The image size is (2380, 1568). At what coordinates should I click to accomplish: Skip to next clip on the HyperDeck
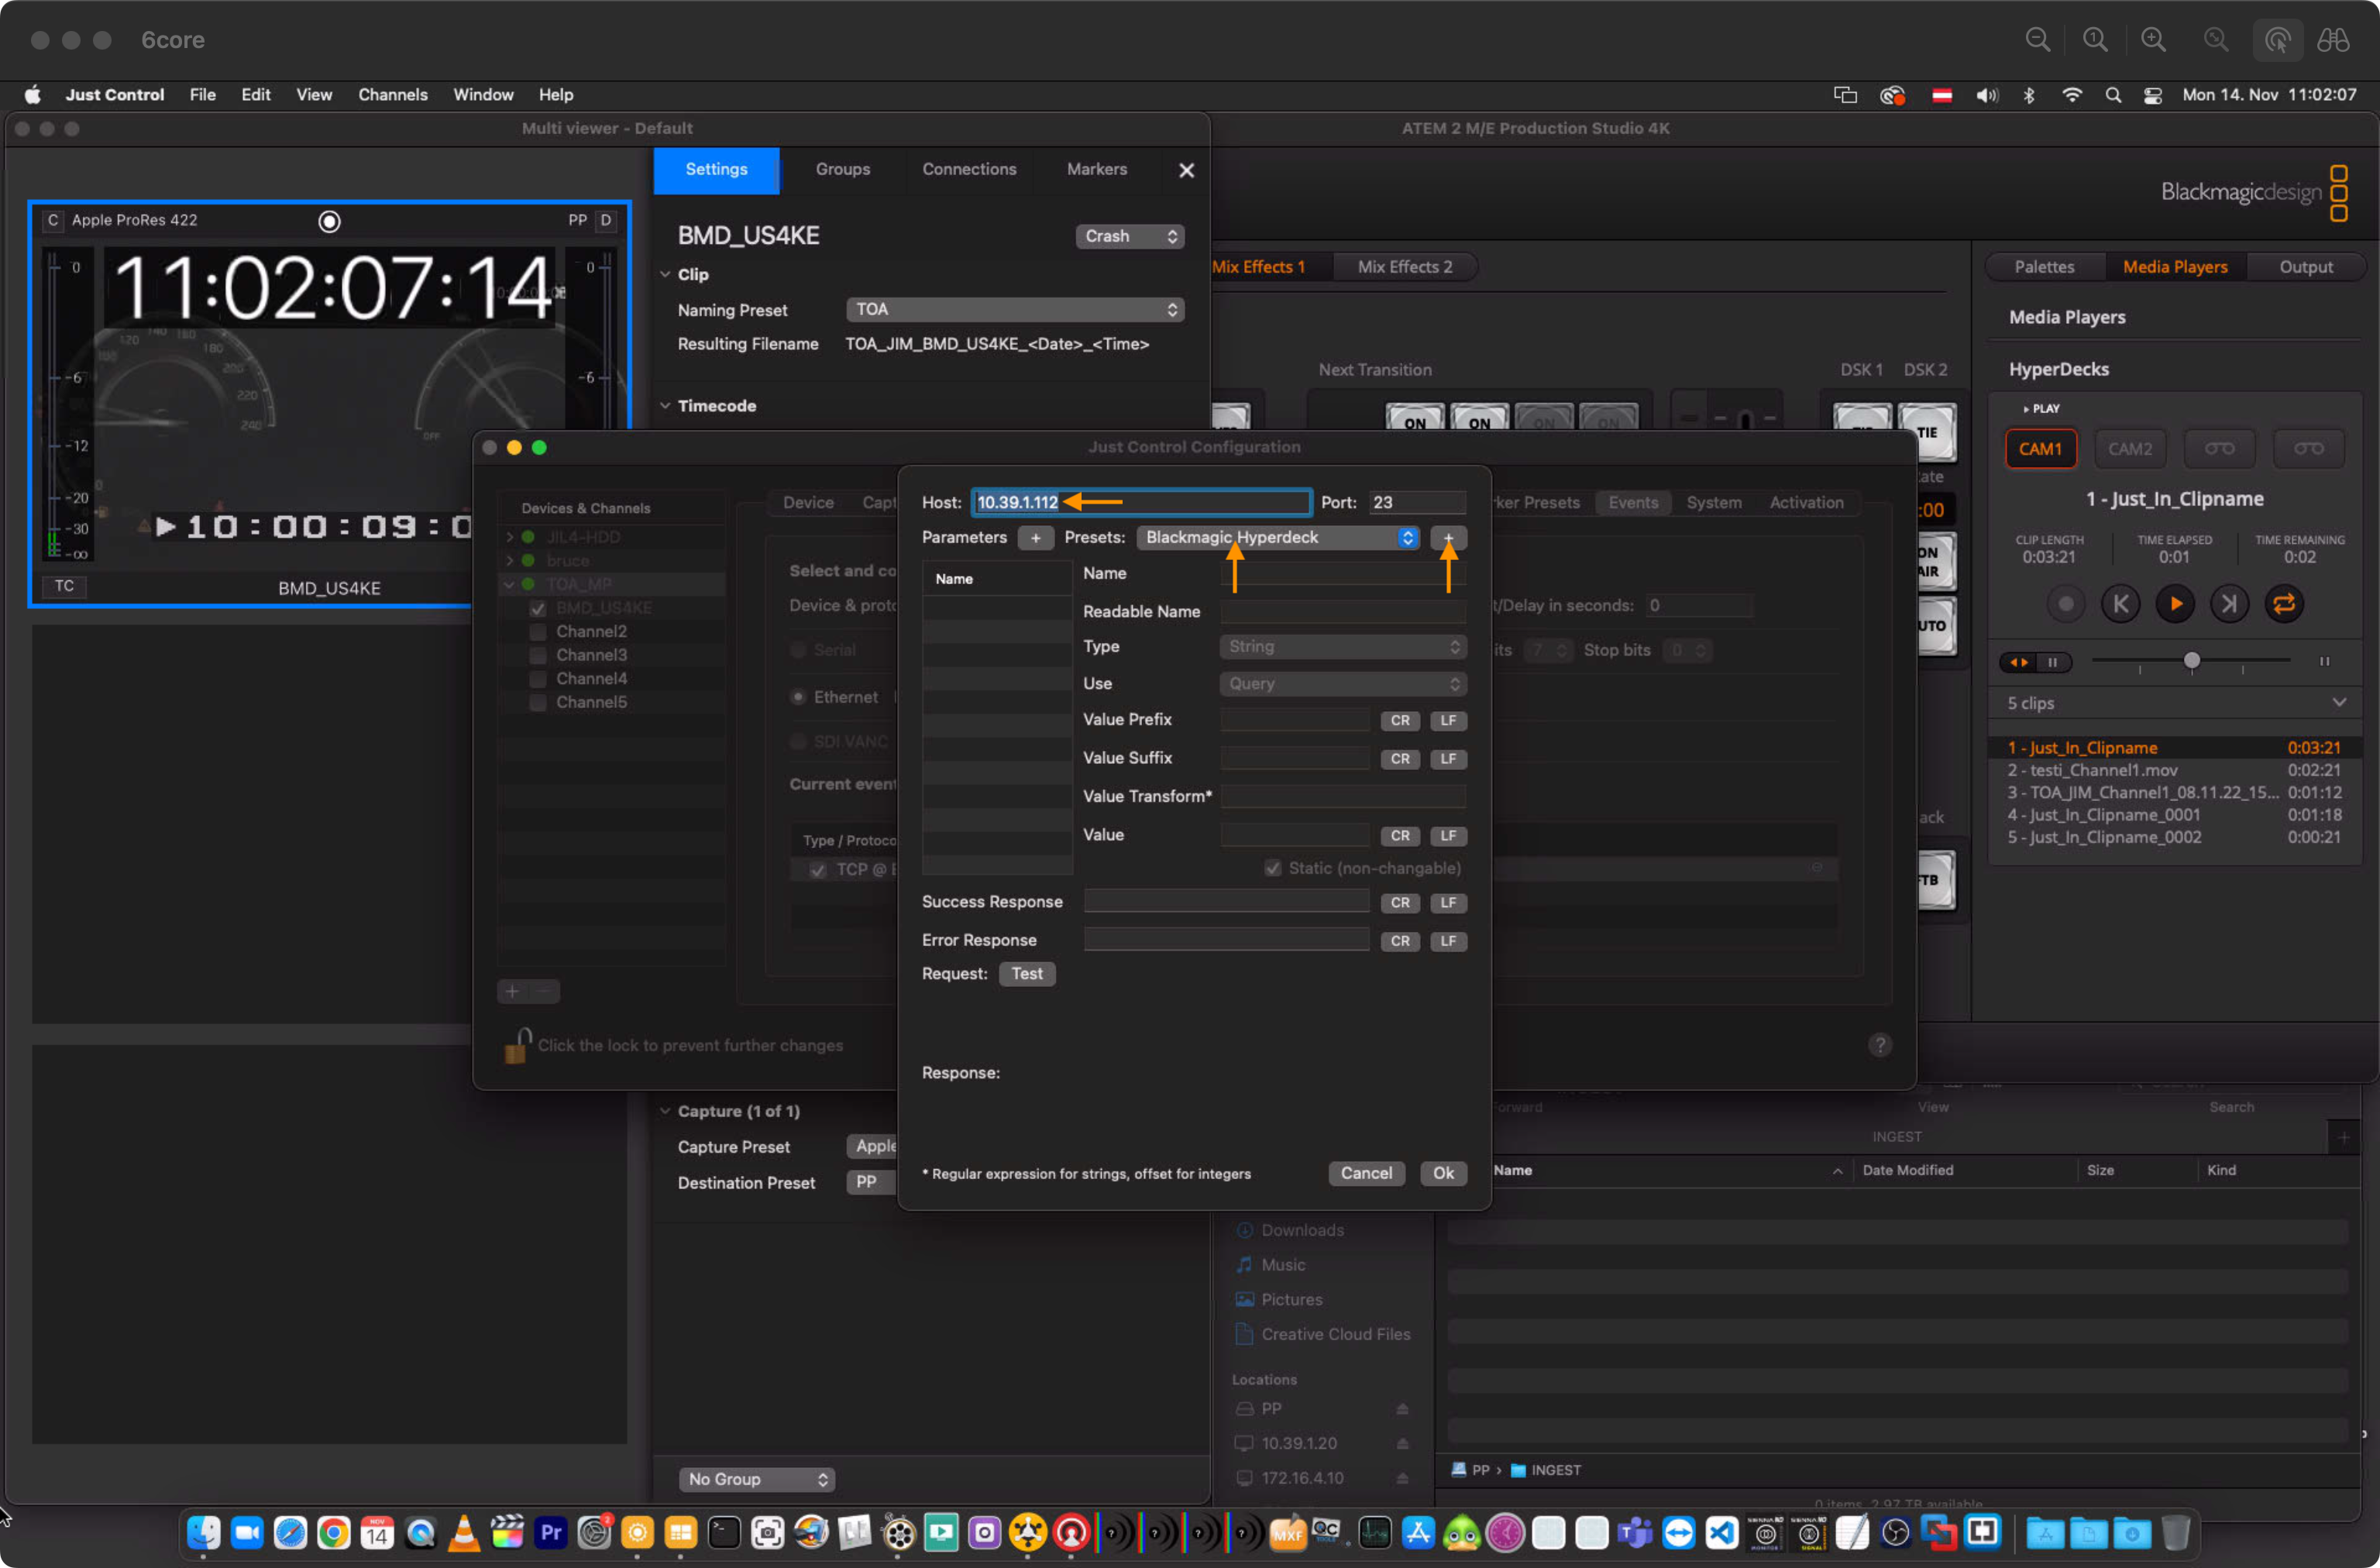[x=2229, y=603]
